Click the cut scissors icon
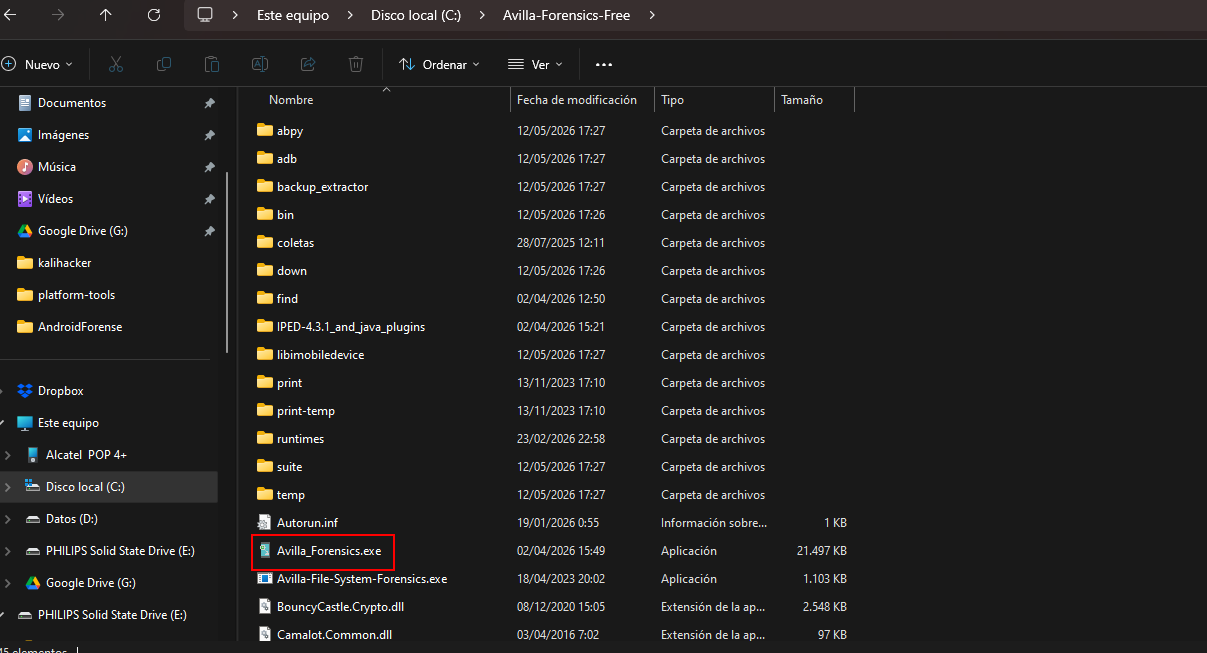The image size is (1207, 653). click(x=115, y=64)
